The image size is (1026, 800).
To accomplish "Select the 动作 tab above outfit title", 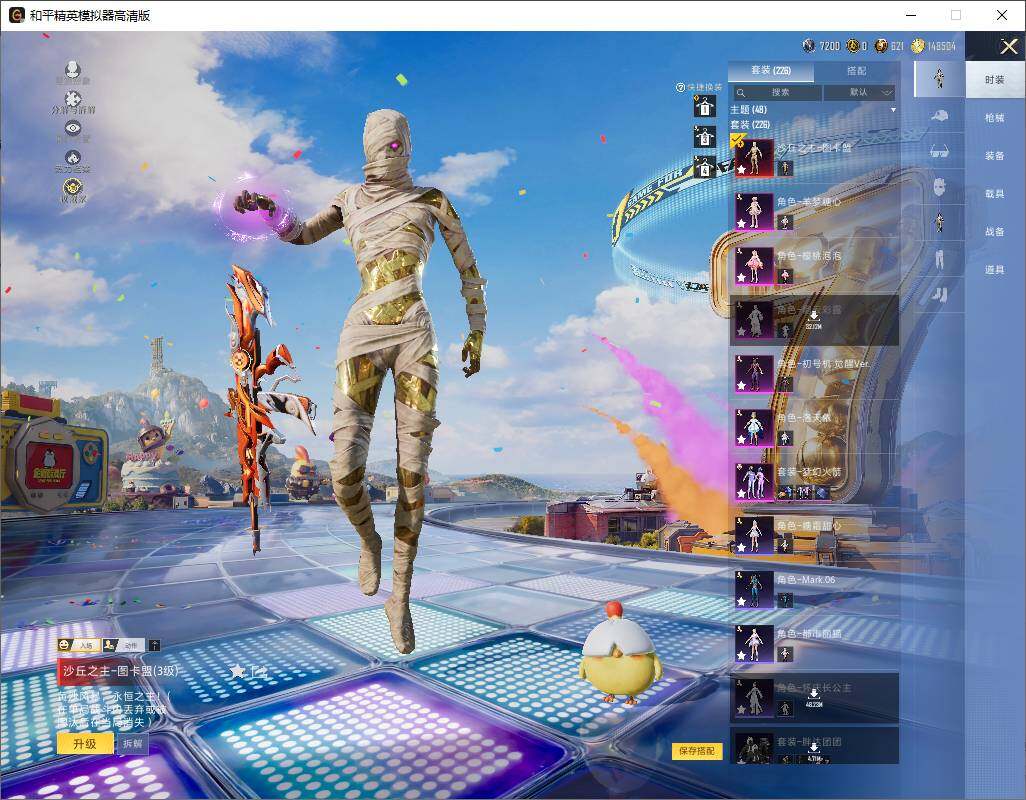I will point(122,646).
